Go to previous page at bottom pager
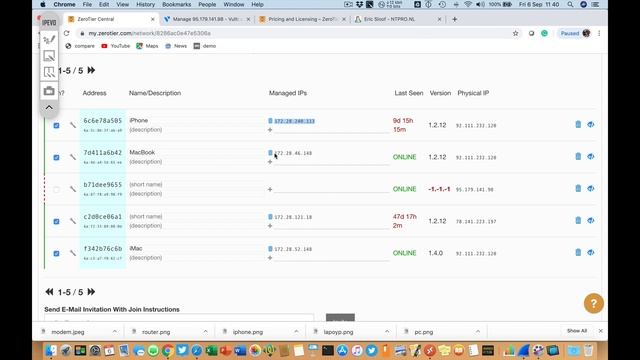Image resolution: width=640 pixels, height=360 pixels. pyautogui.click(x=49, y=292)
